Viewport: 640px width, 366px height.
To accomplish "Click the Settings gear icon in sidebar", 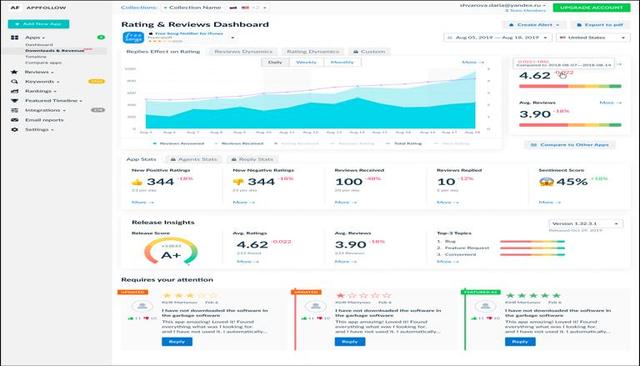I will (x=14, y=129).
